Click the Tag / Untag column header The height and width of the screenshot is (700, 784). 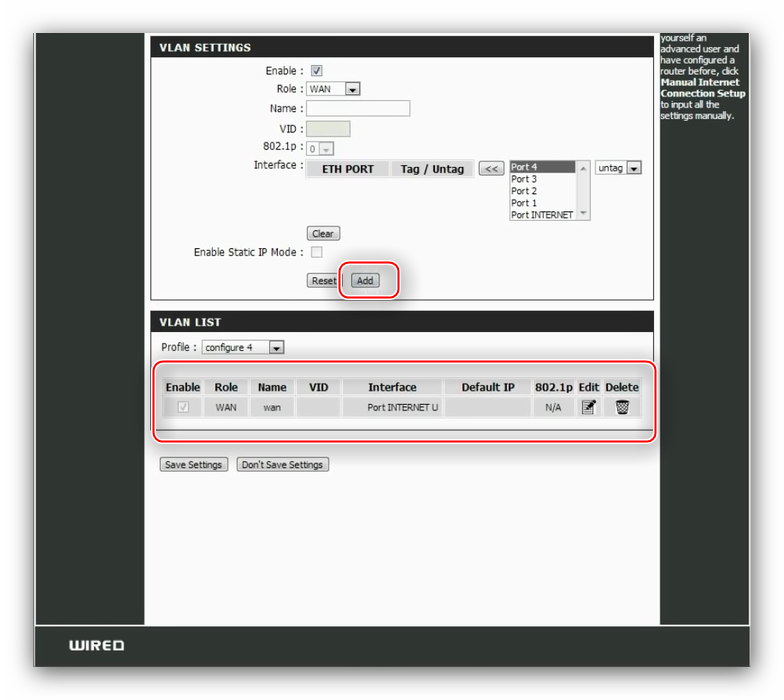pyautogui.click(x=432, y=170)
